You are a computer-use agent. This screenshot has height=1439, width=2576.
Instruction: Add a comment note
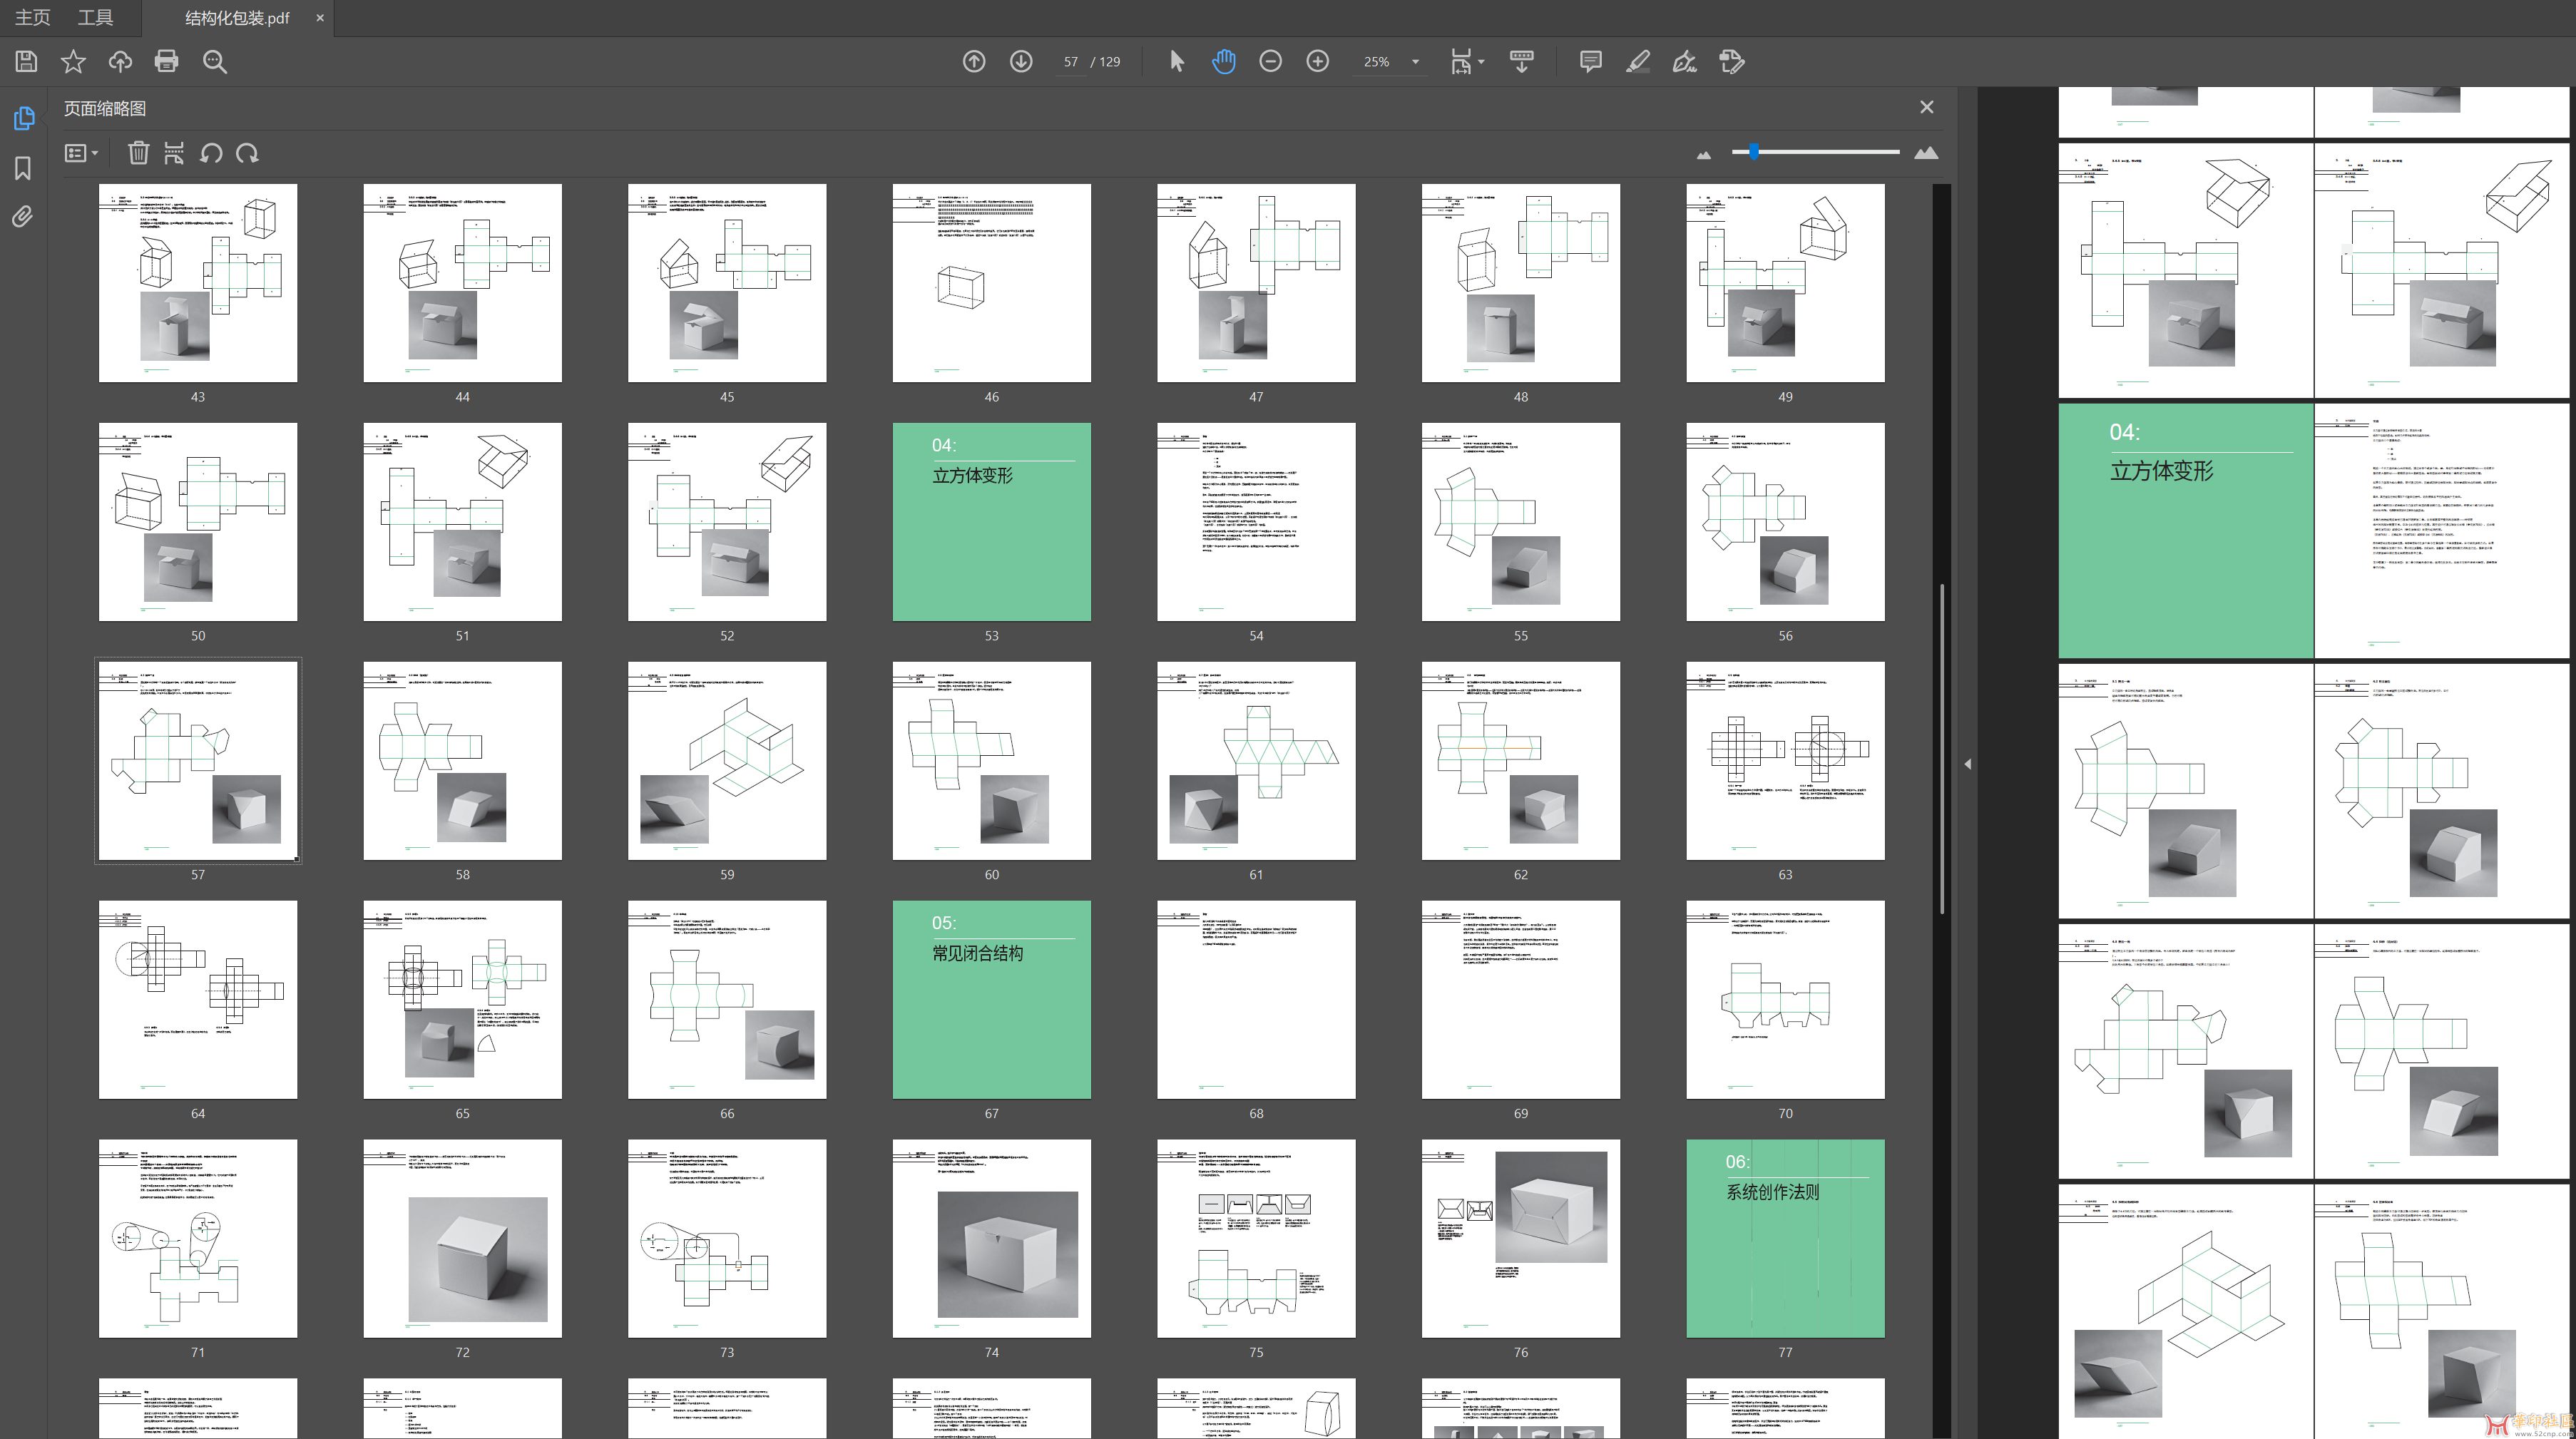[x=1590, y=62]
